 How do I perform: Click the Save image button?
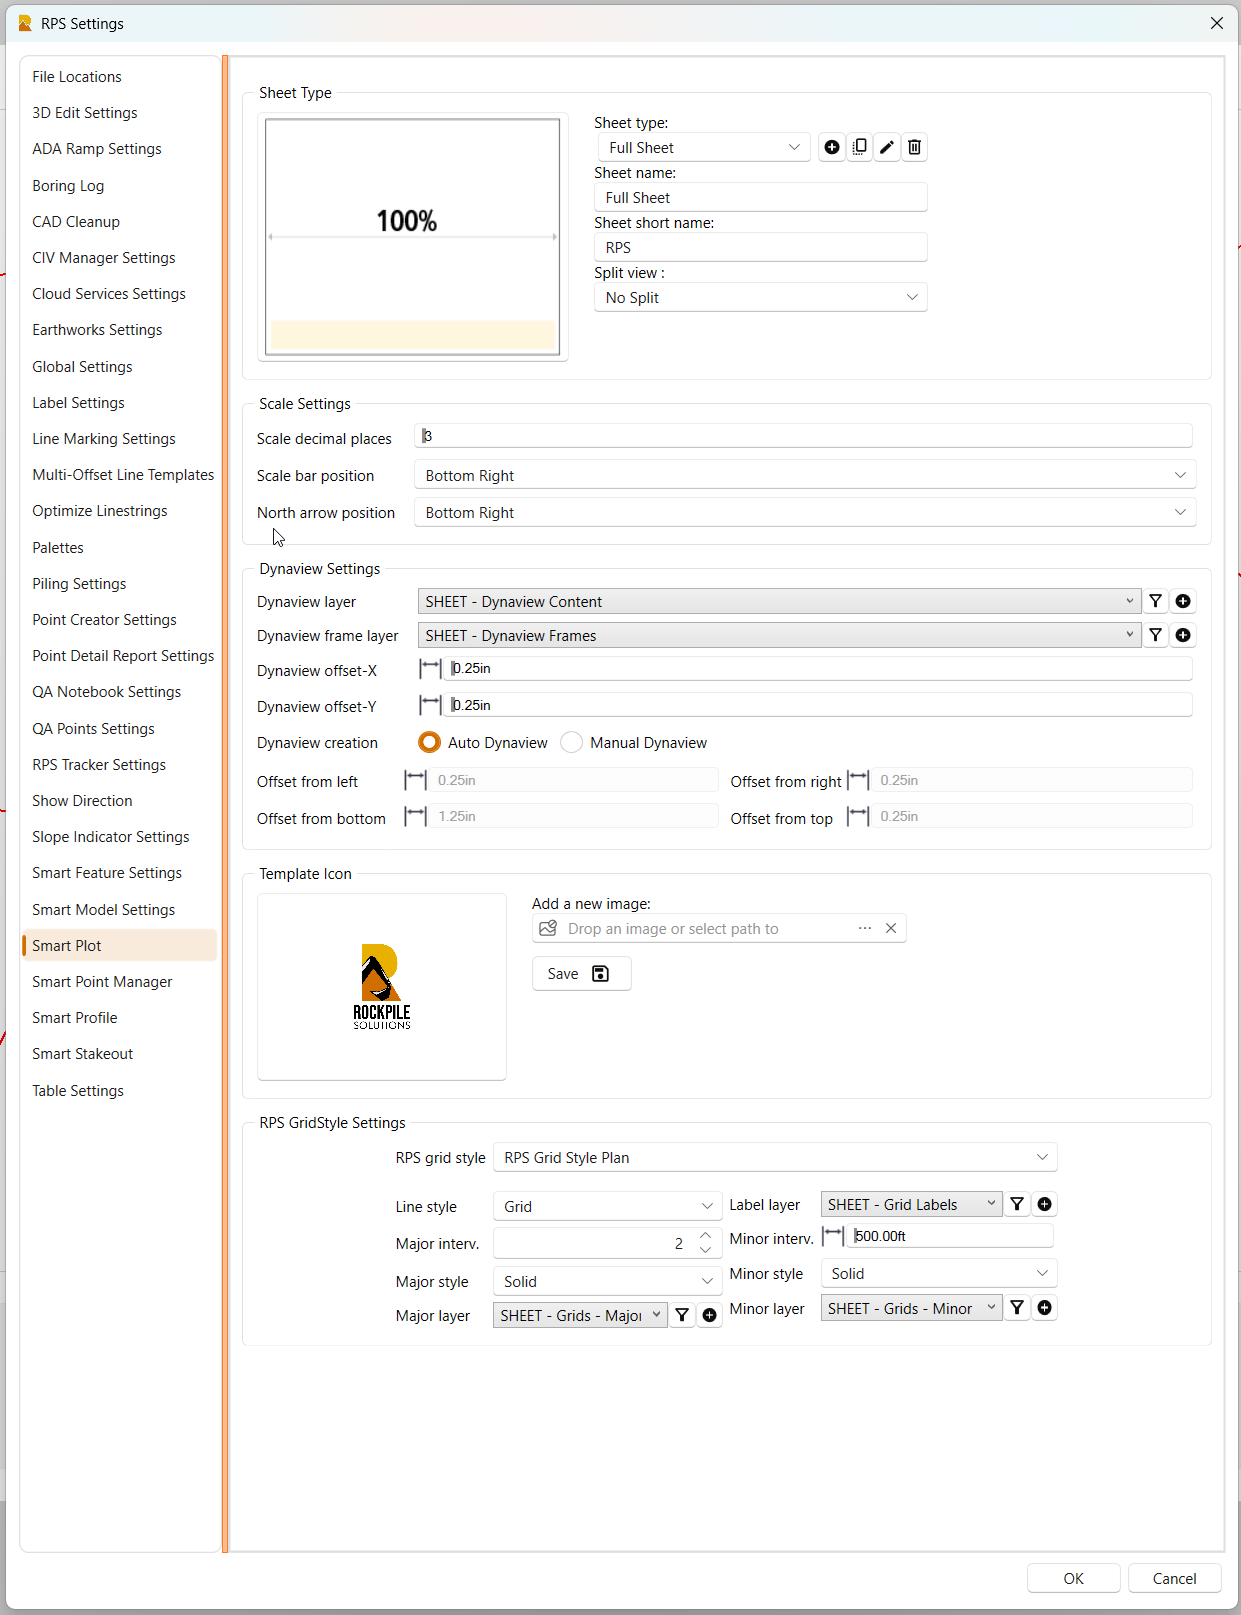[580, 974]
